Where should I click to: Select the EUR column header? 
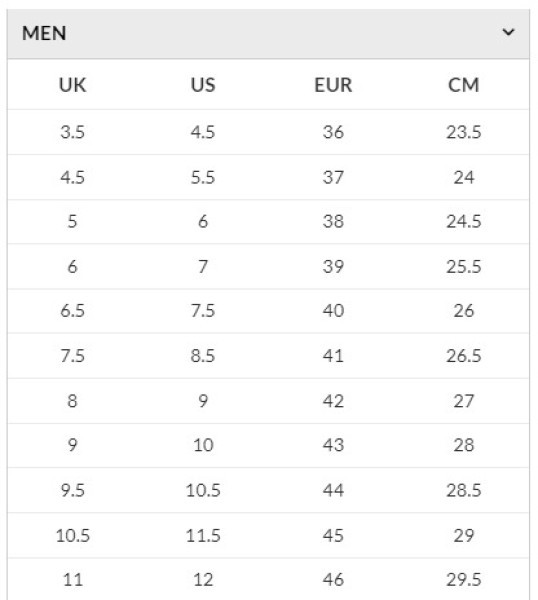point(333,85)
